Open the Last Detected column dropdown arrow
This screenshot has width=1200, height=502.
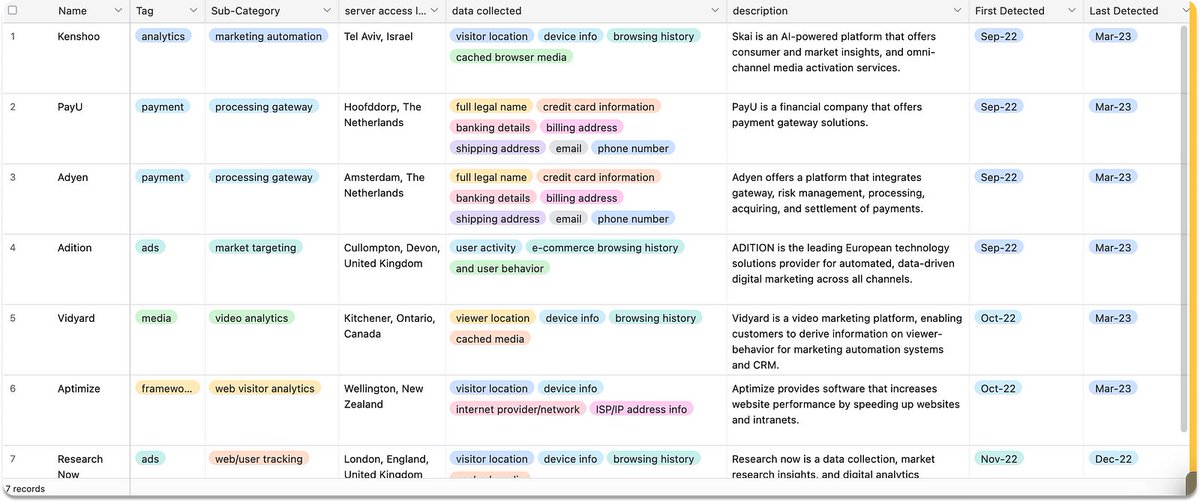tap(1185, 11)
